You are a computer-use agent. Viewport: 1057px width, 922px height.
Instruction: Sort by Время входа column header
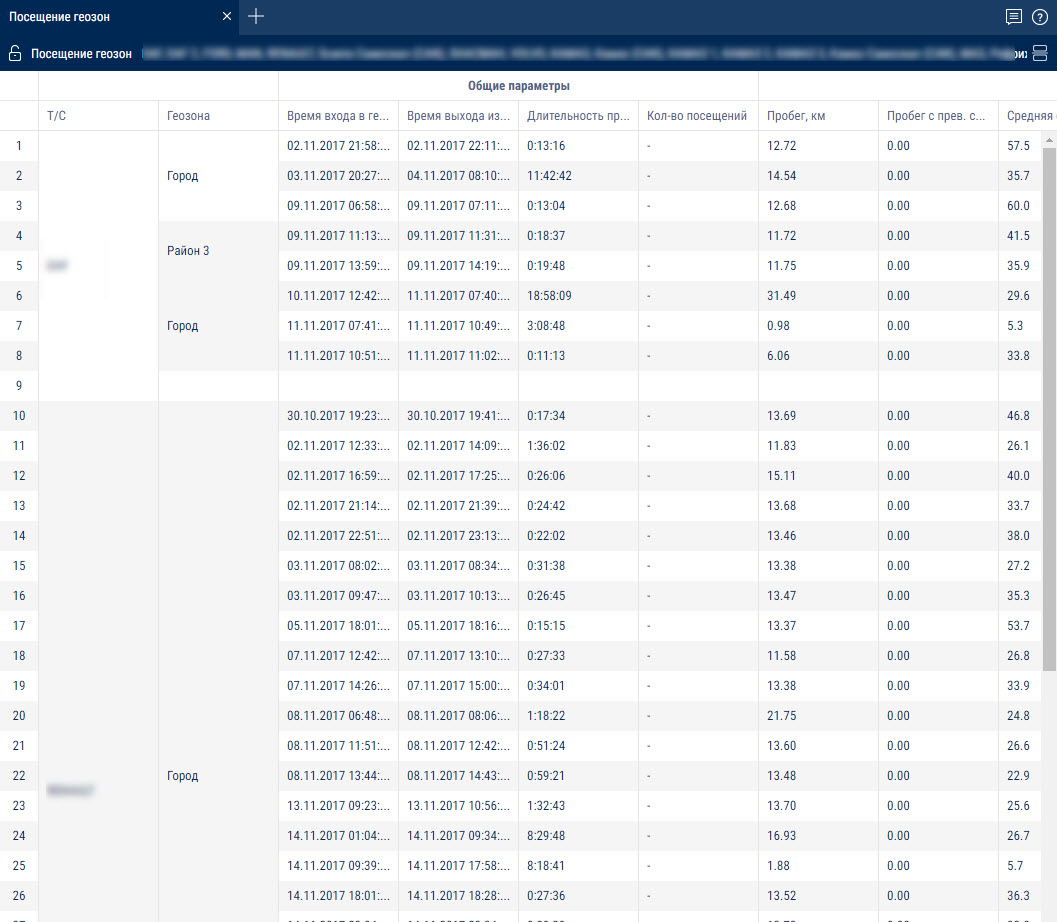(x=338, y=116)
